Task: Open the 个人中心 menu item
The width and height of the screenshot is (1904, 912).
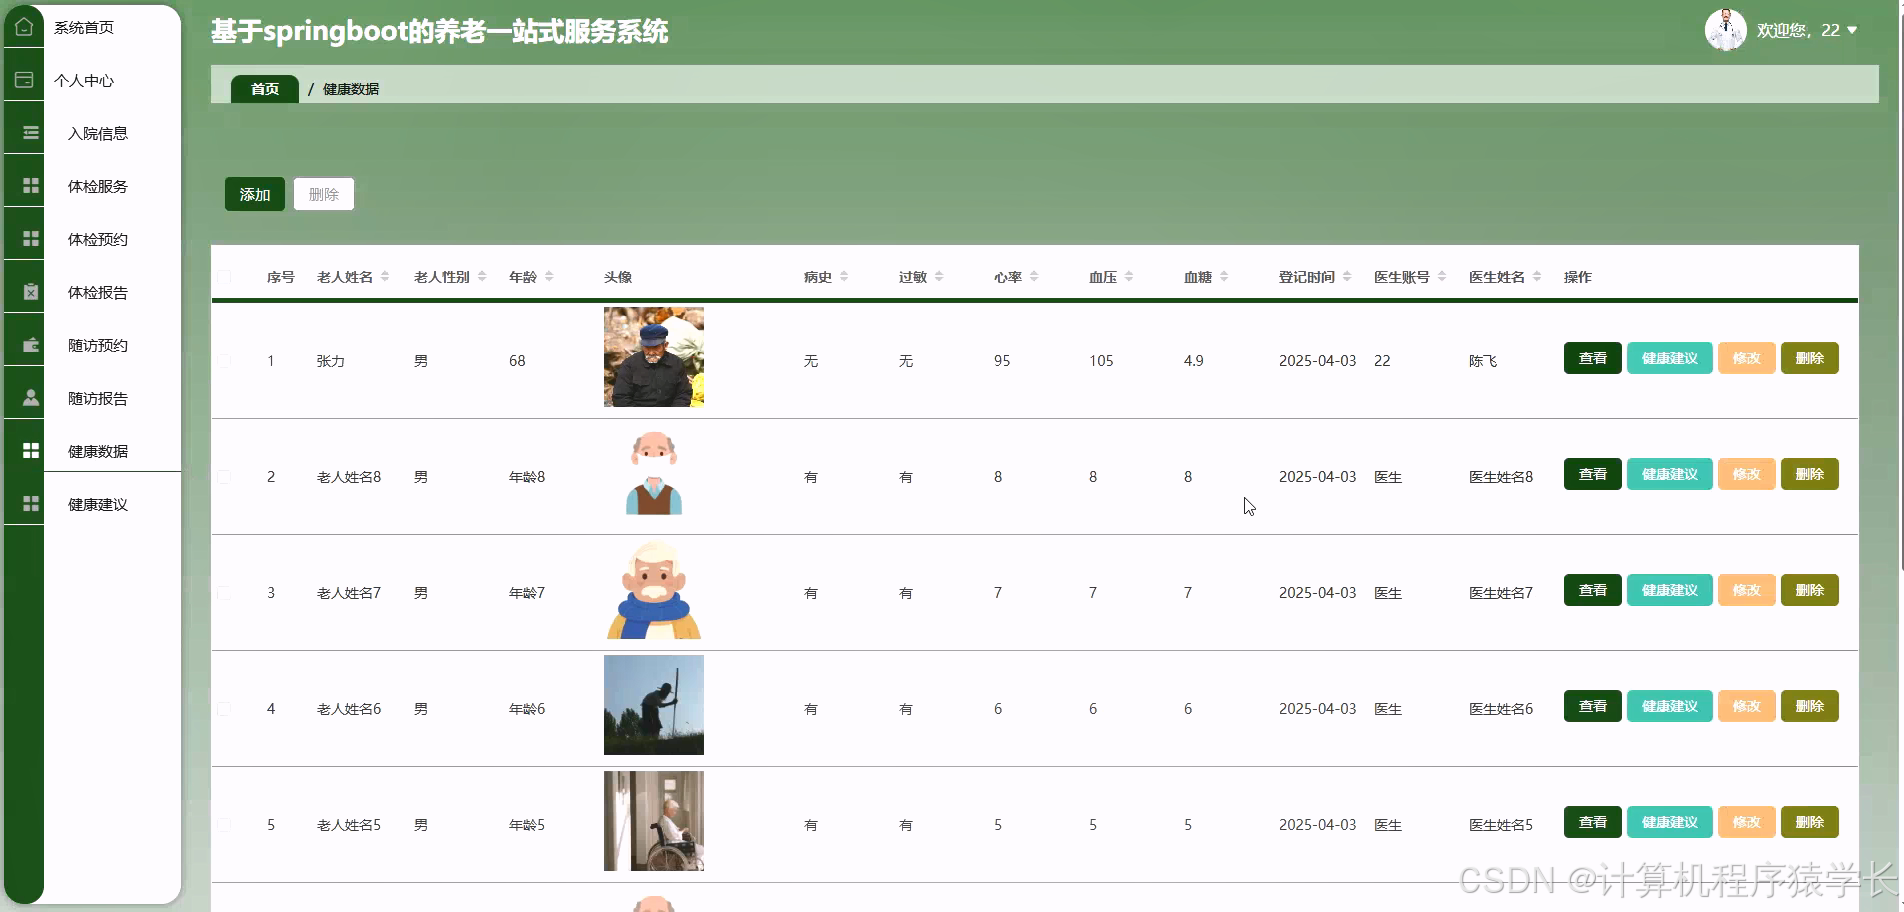Action: (84, 81)
